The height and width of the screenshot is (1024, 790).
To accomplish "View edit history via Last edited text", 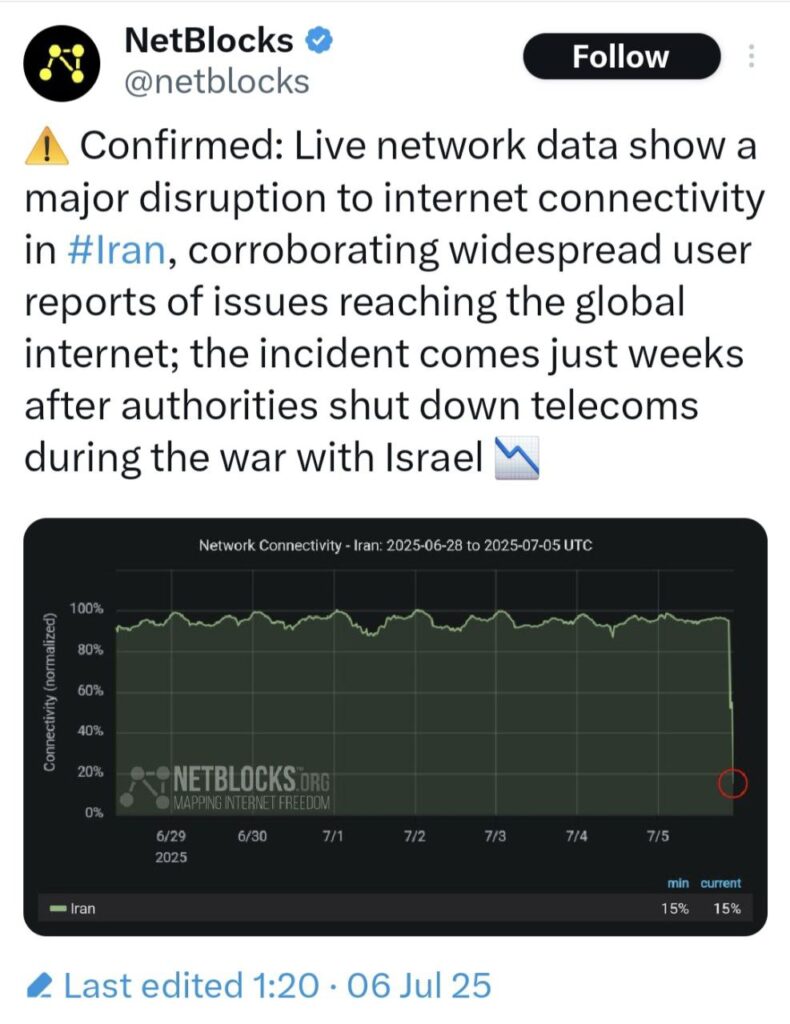I will coord(277,985).
